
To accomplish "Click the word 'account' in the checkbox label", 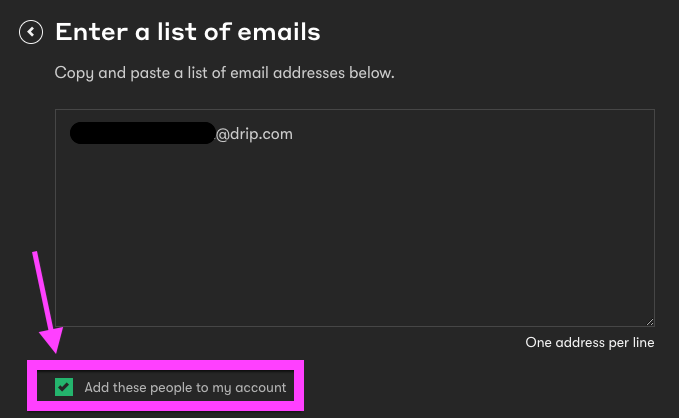I will tap(261, 387).
